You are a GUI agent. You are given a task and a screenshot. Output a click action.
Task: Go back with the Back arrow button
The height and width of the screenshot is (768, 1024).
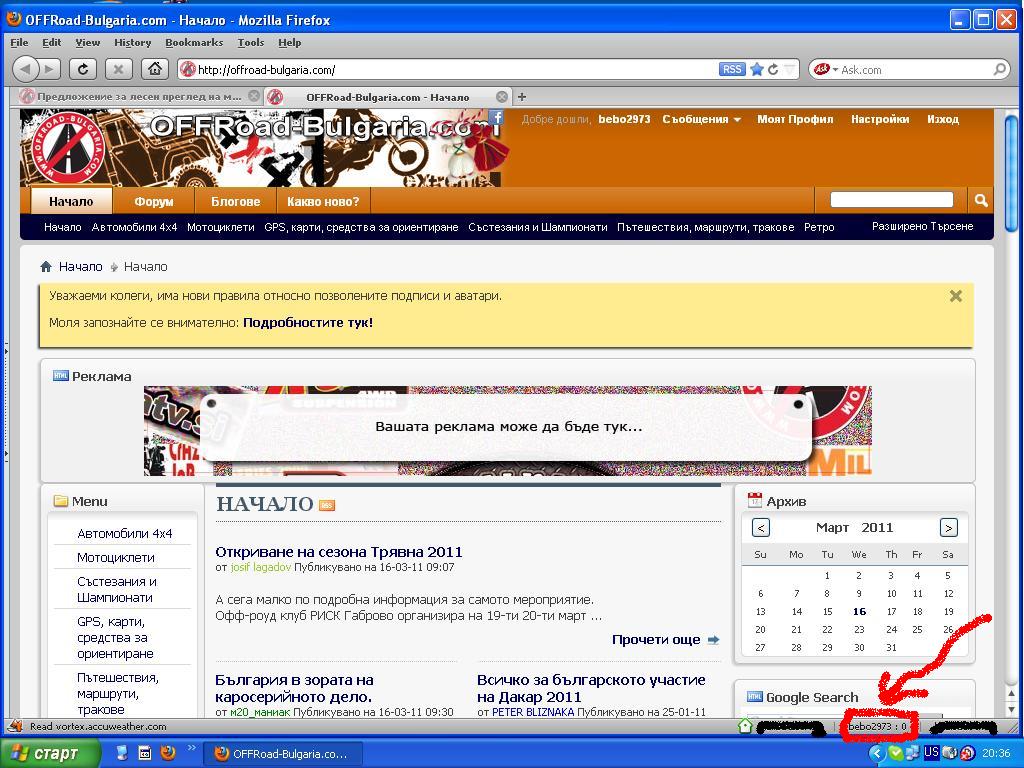coord(26,69)
